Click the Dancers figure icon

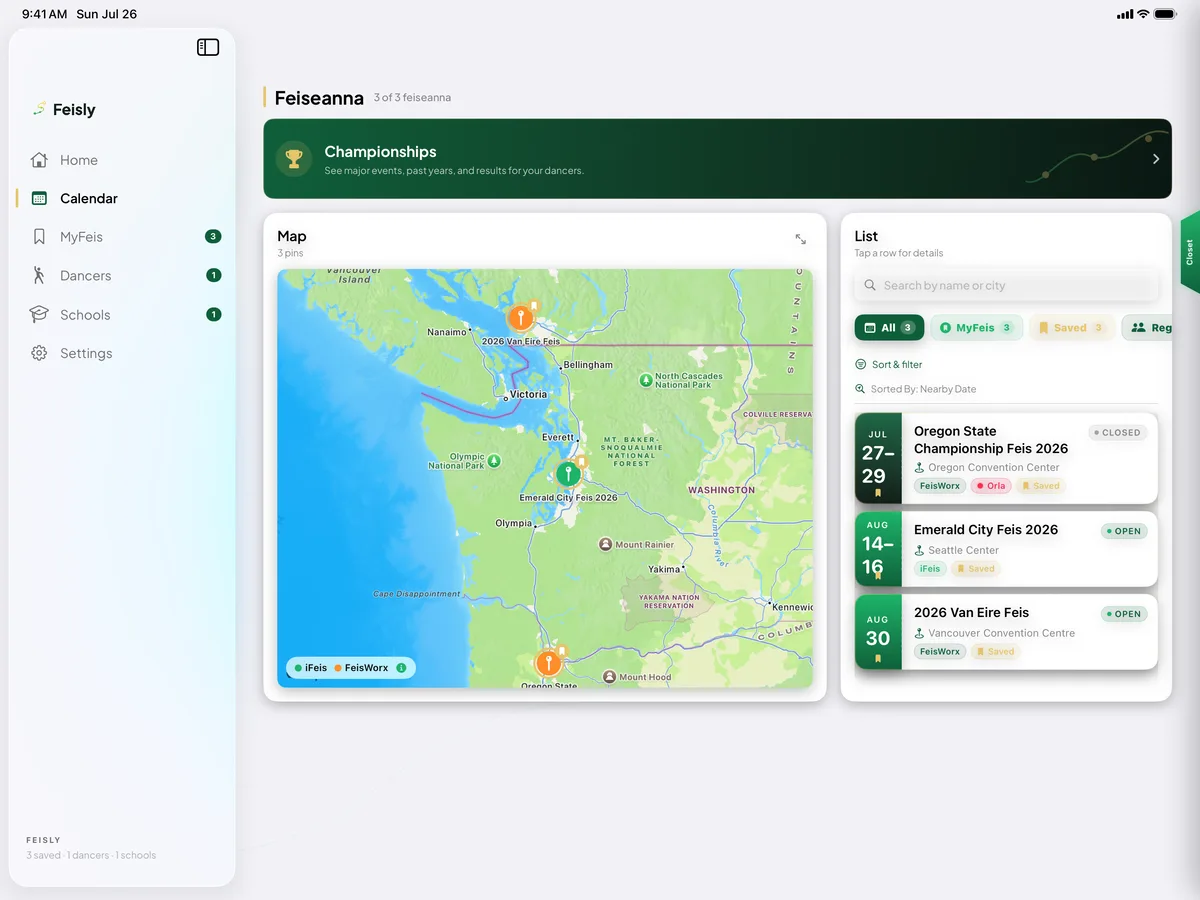pyautogui.click(x=39, y=275)
